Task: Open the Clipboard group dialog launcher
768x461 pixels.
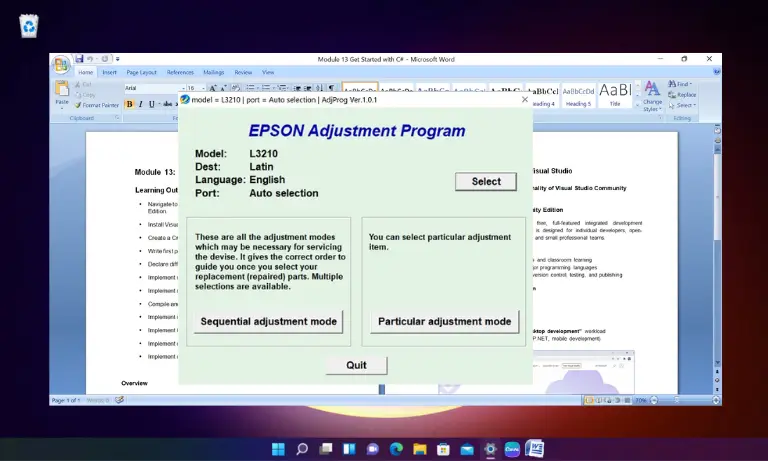Action: (117, 118)
